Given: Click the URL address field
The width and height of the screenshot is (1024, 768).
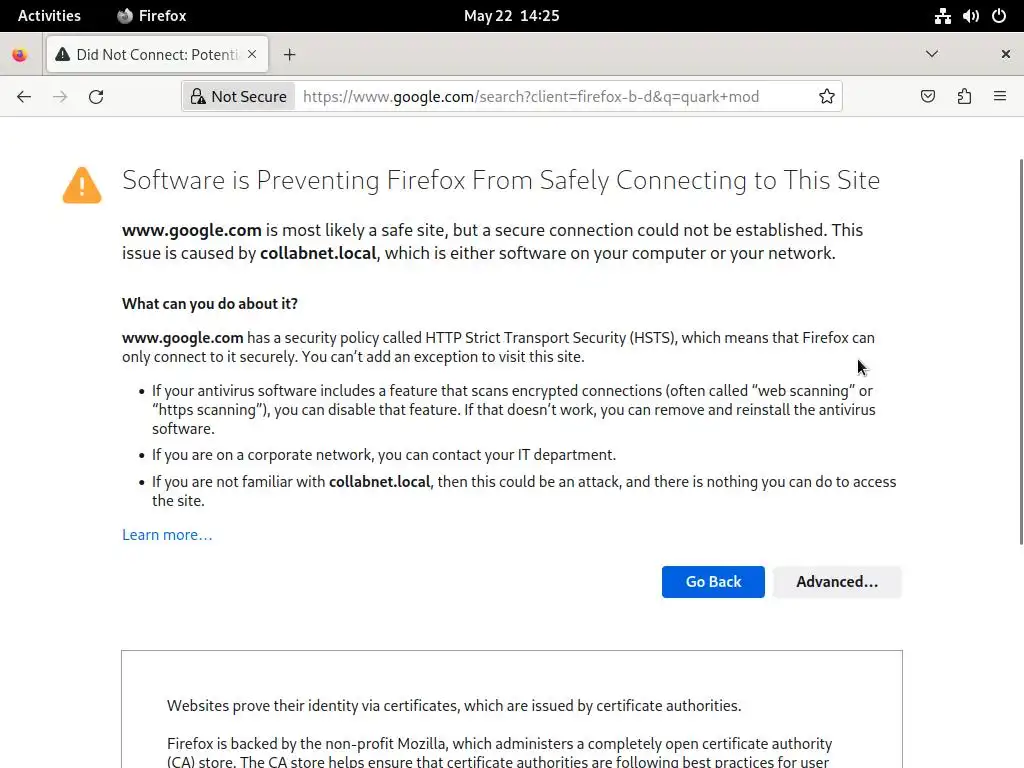Looking at the screenshot, I should [x=550, y=97].
